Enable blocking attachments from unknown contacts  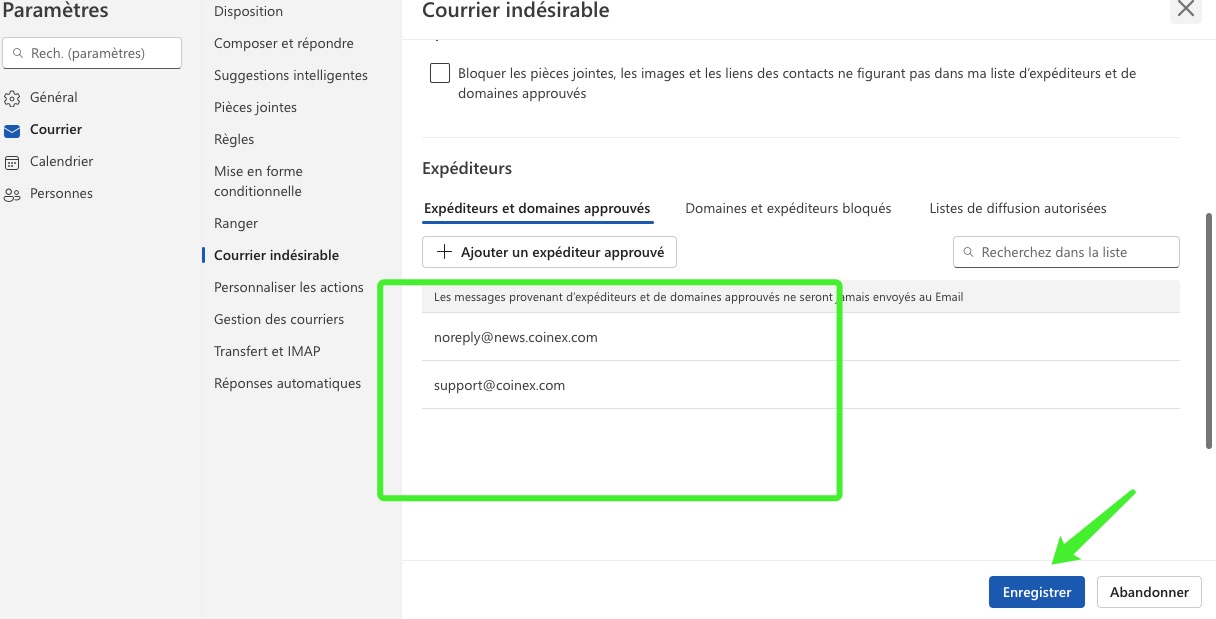click(x=439, y=73)
